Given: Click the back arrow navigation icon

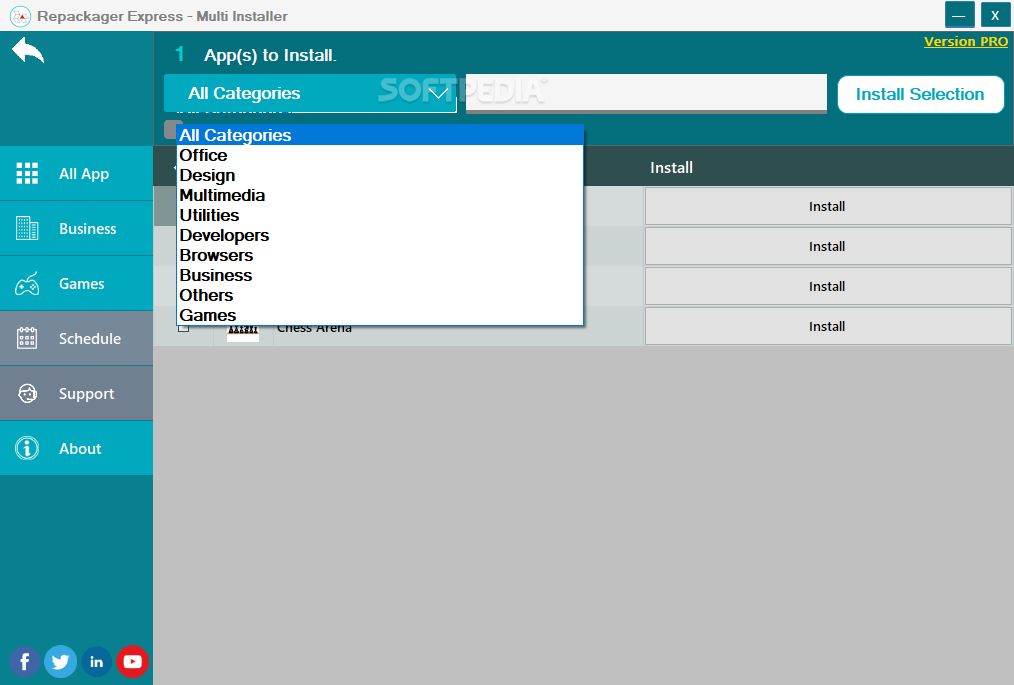Looking at the screenshot, I should tap(27, 49).
